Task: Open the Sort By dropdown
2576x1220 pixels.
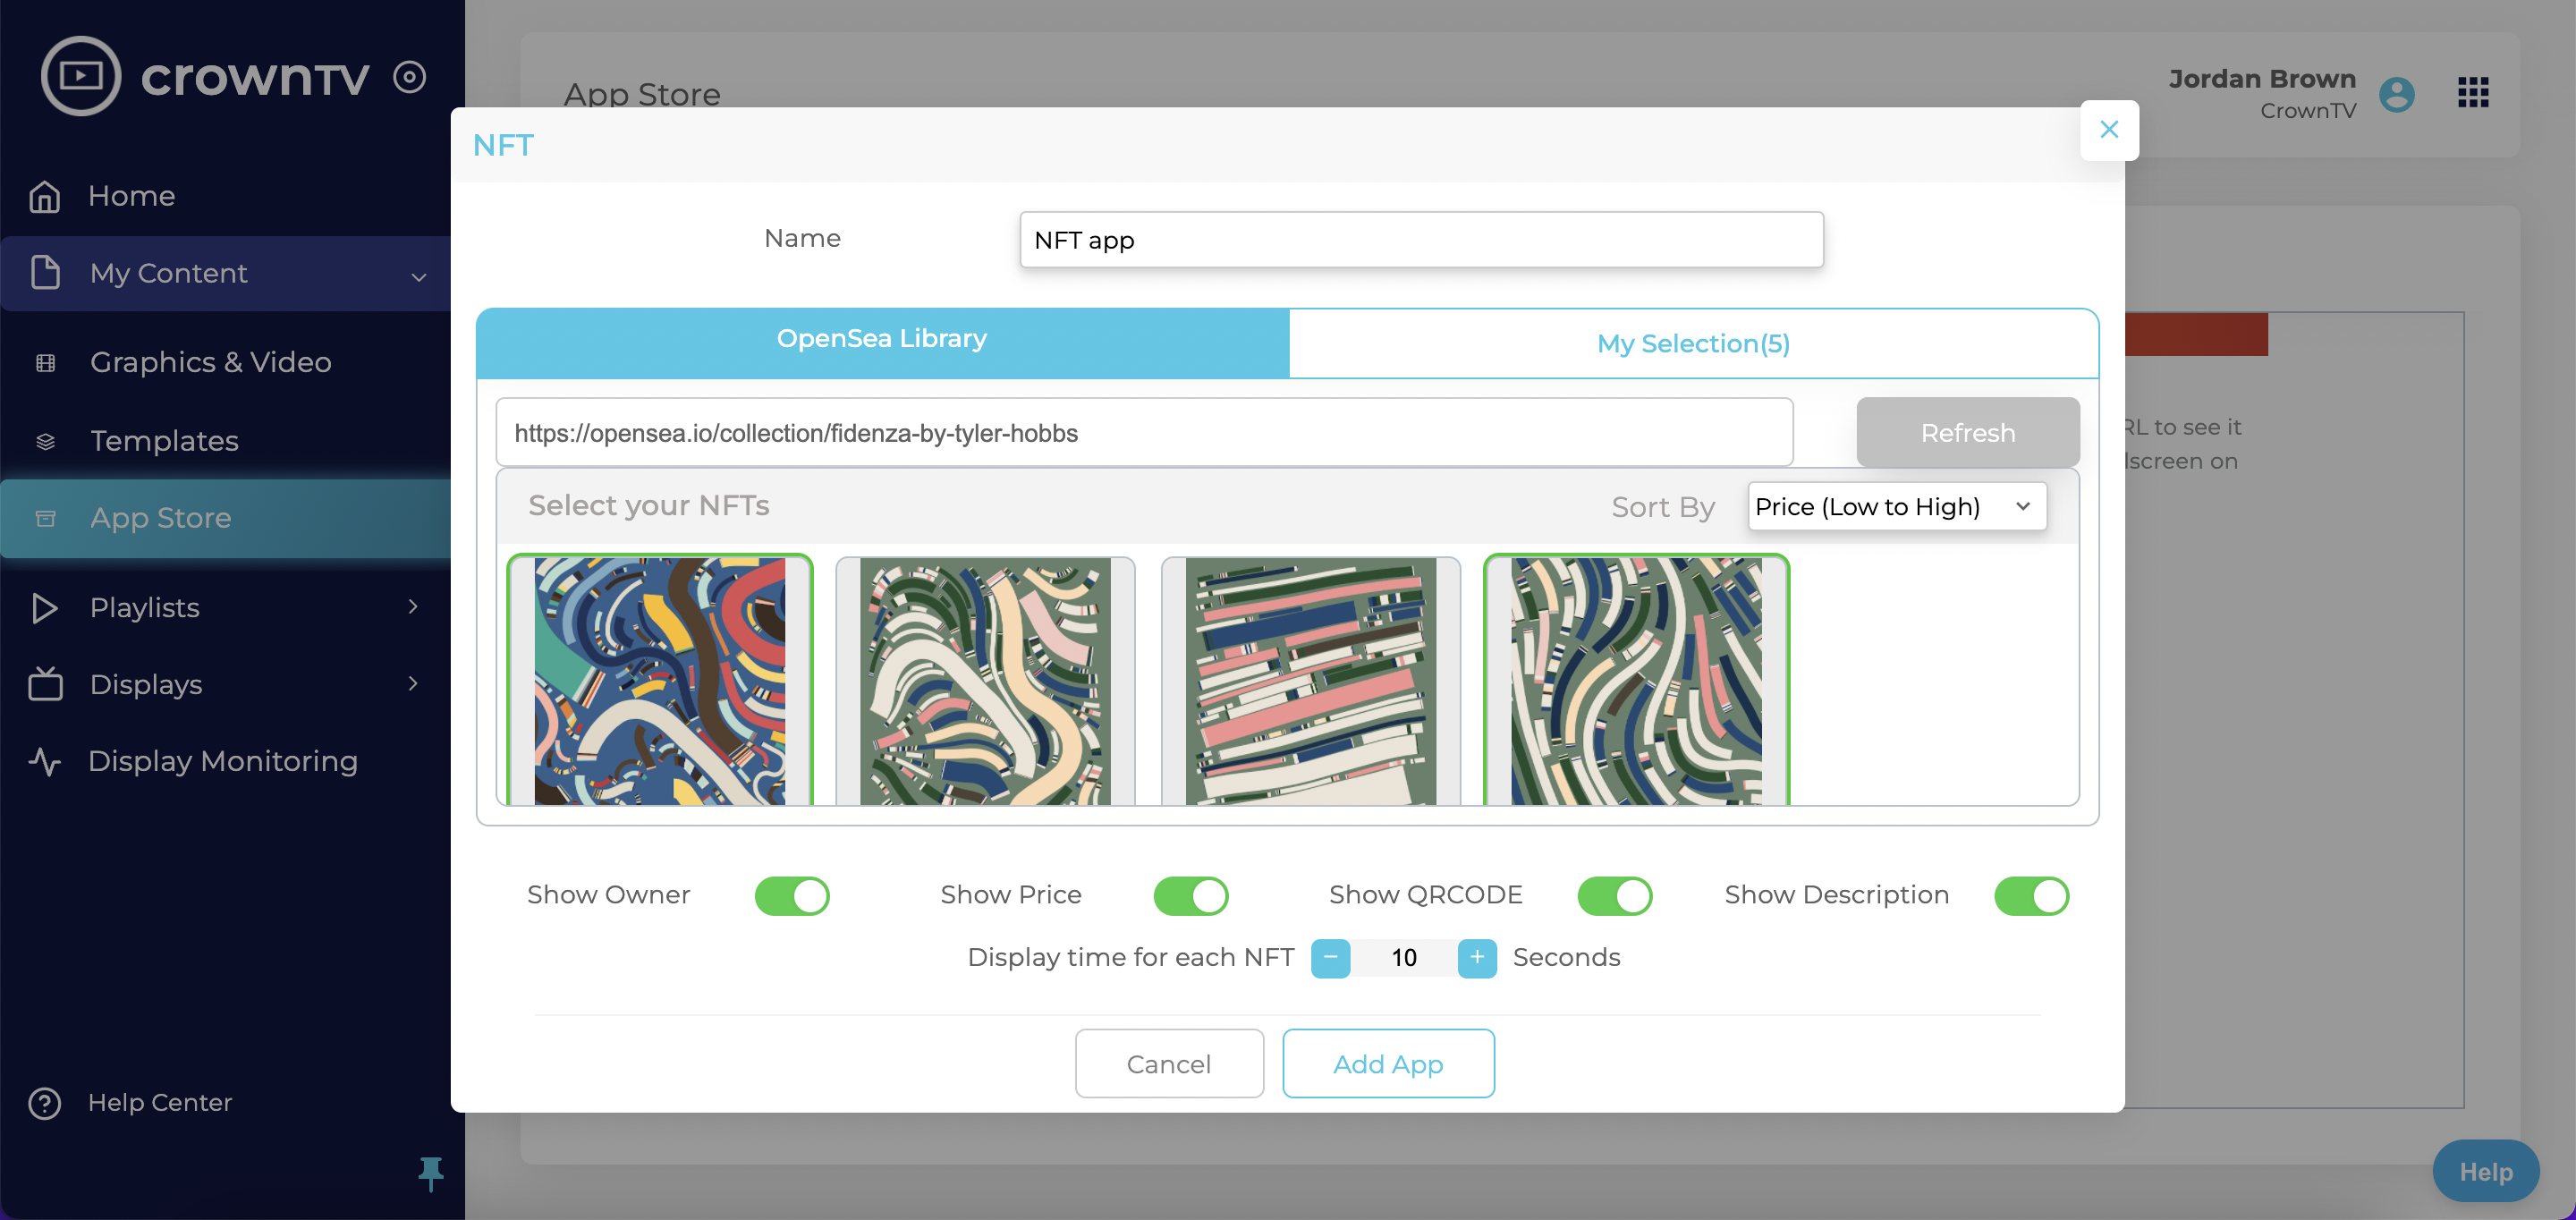Action: click(x=1897, y=507)
